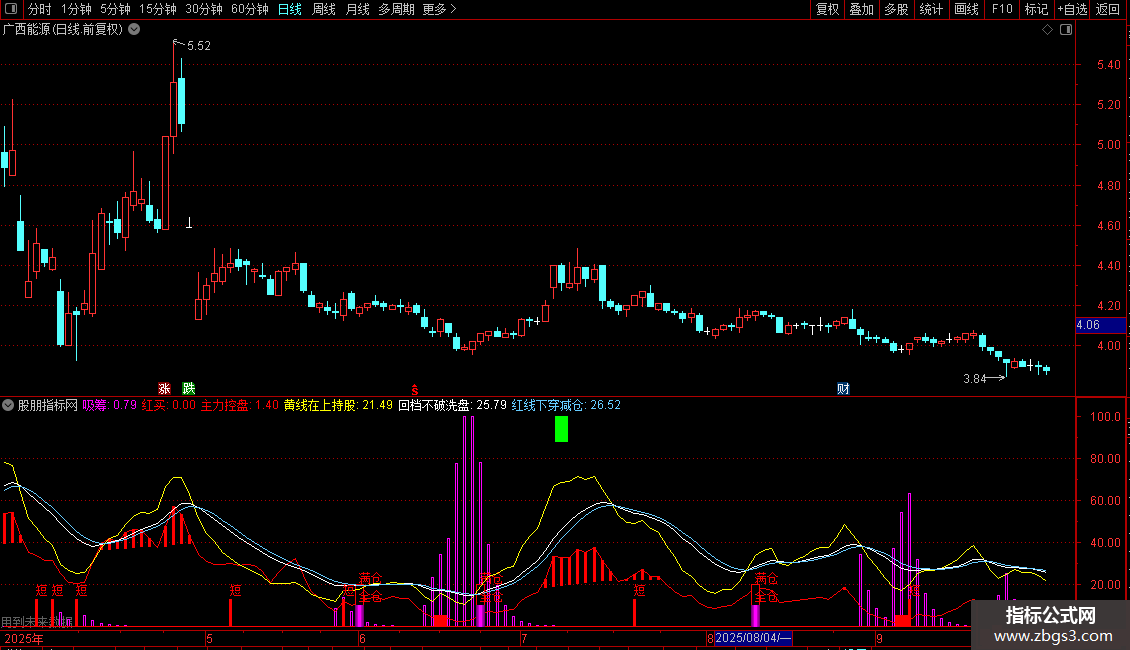Click the red $ dividend marker icon
Viewport: 1130px width, 650px height.
[x=414, y=389]
